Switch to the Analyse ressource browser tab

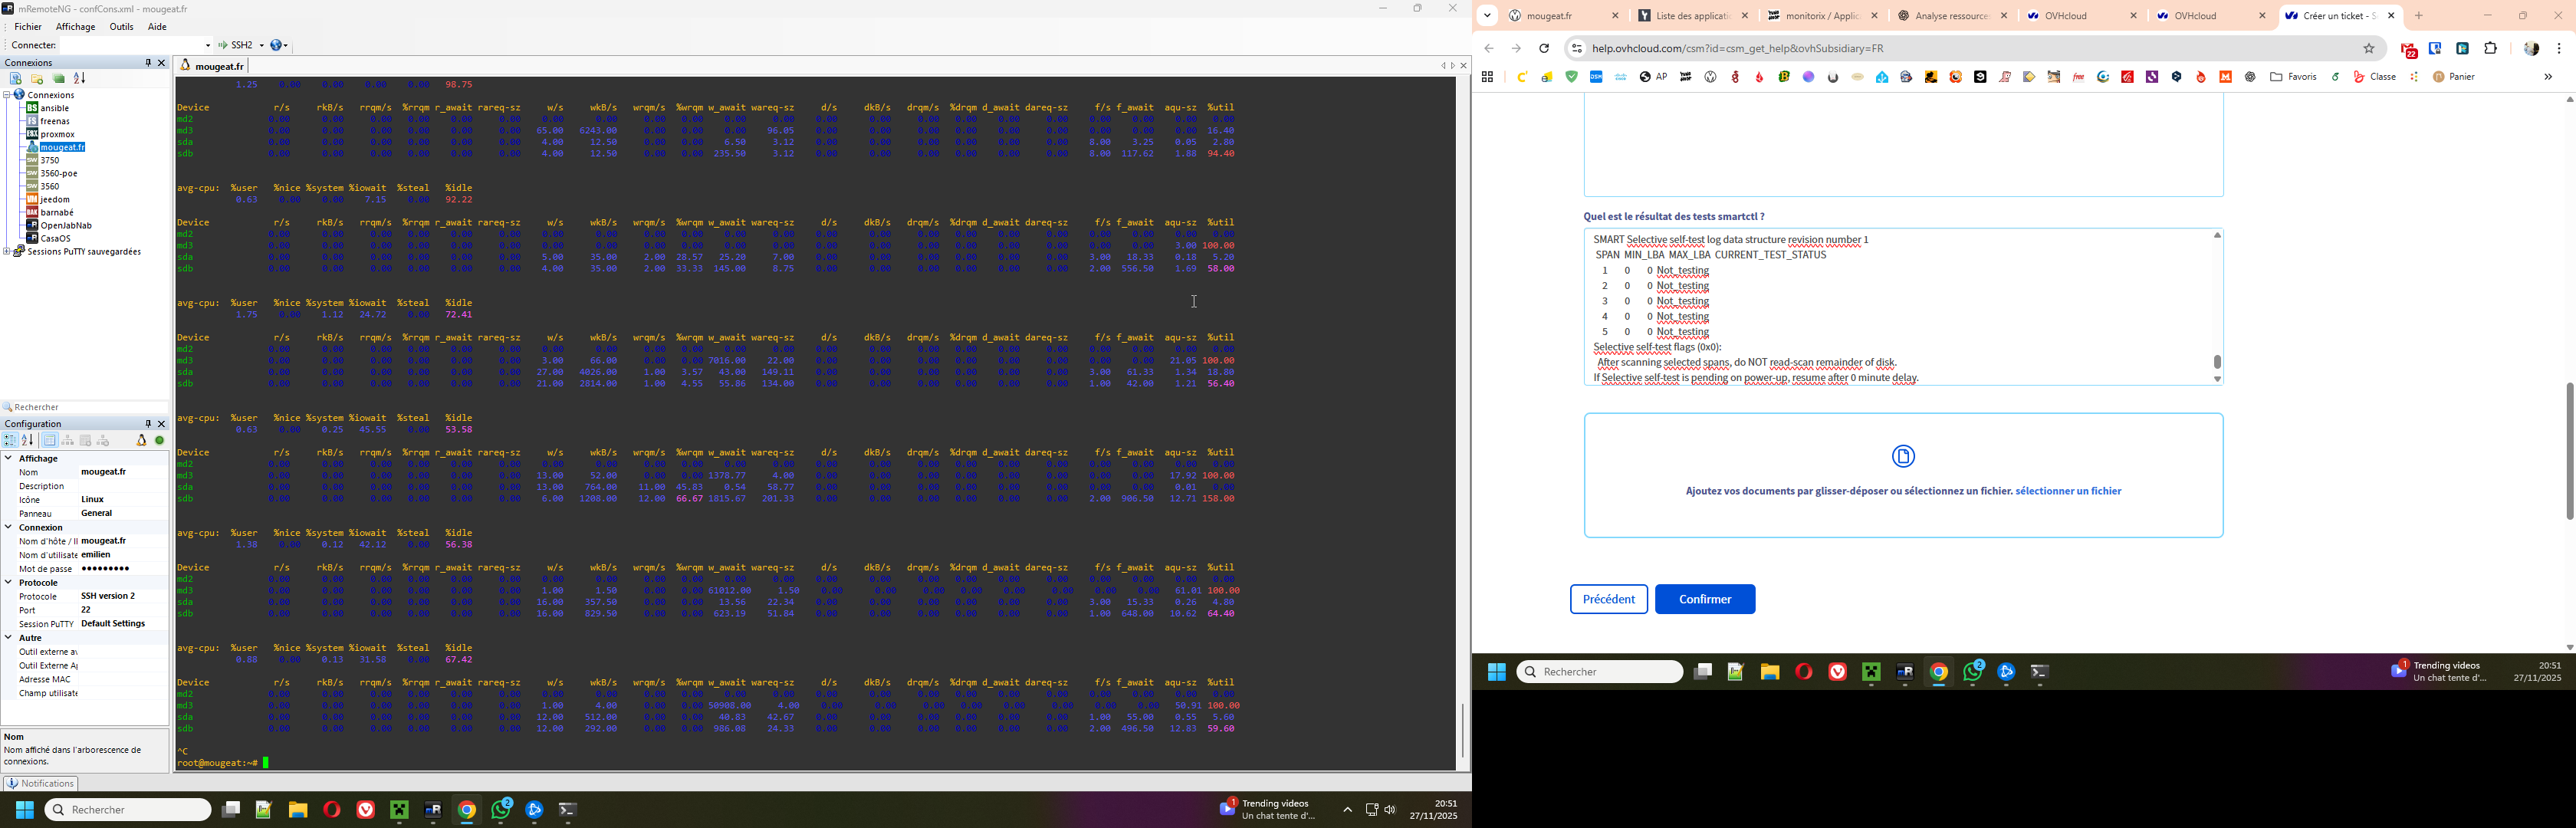(1948, 16)
